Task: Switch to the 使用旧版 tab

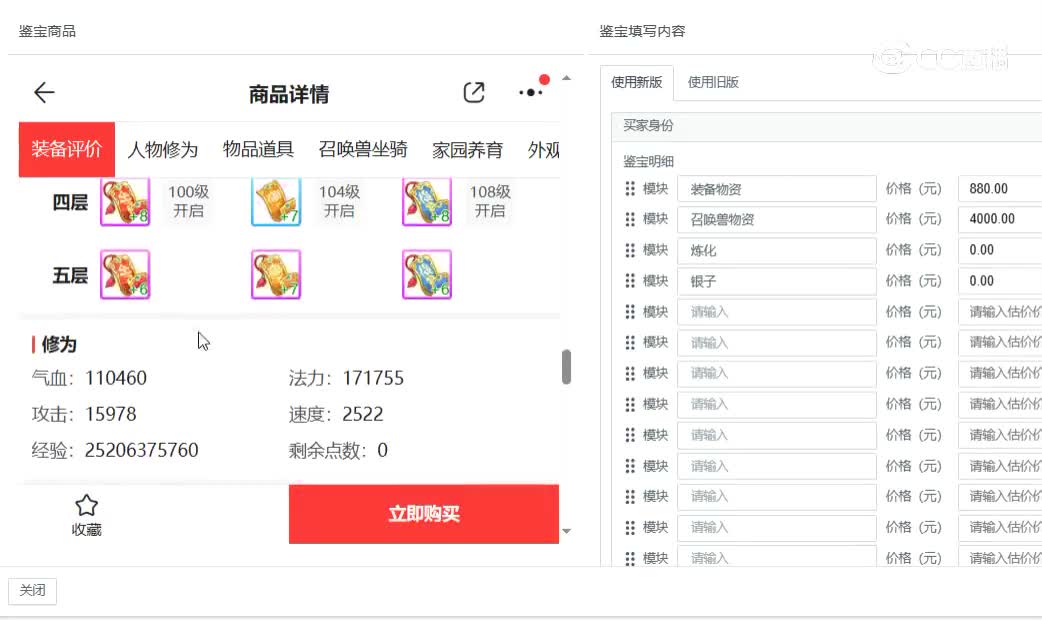Action: pyautogui.click(x=711, y=83)
